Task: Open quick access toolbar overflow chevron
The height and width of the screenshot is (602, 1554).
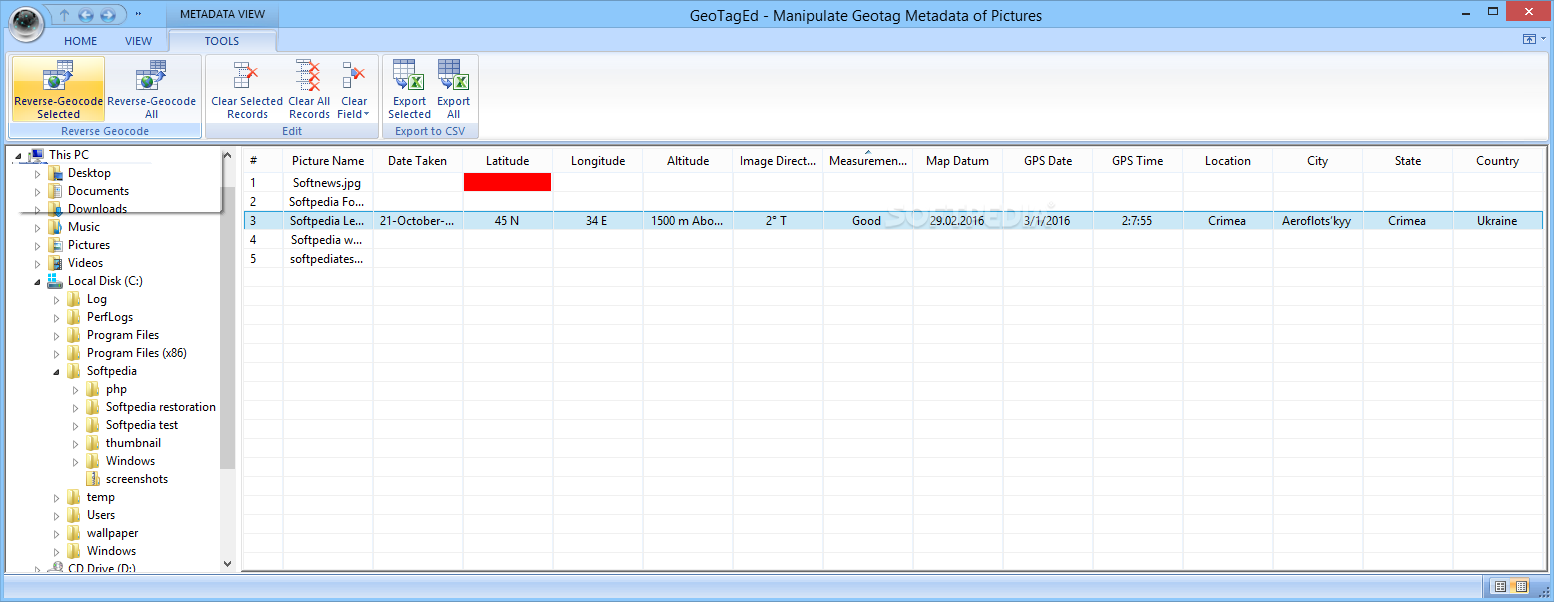Action: [x=138, y=15]
